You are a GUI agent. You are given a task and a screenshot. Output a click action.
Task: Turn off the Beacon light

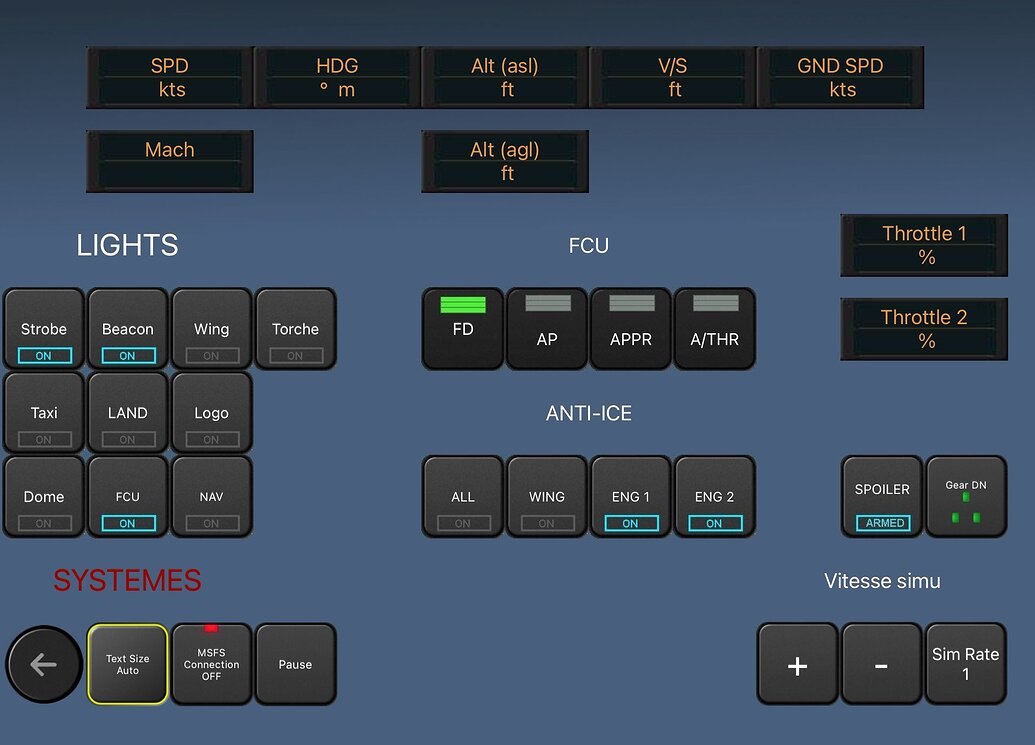(127, 329)
